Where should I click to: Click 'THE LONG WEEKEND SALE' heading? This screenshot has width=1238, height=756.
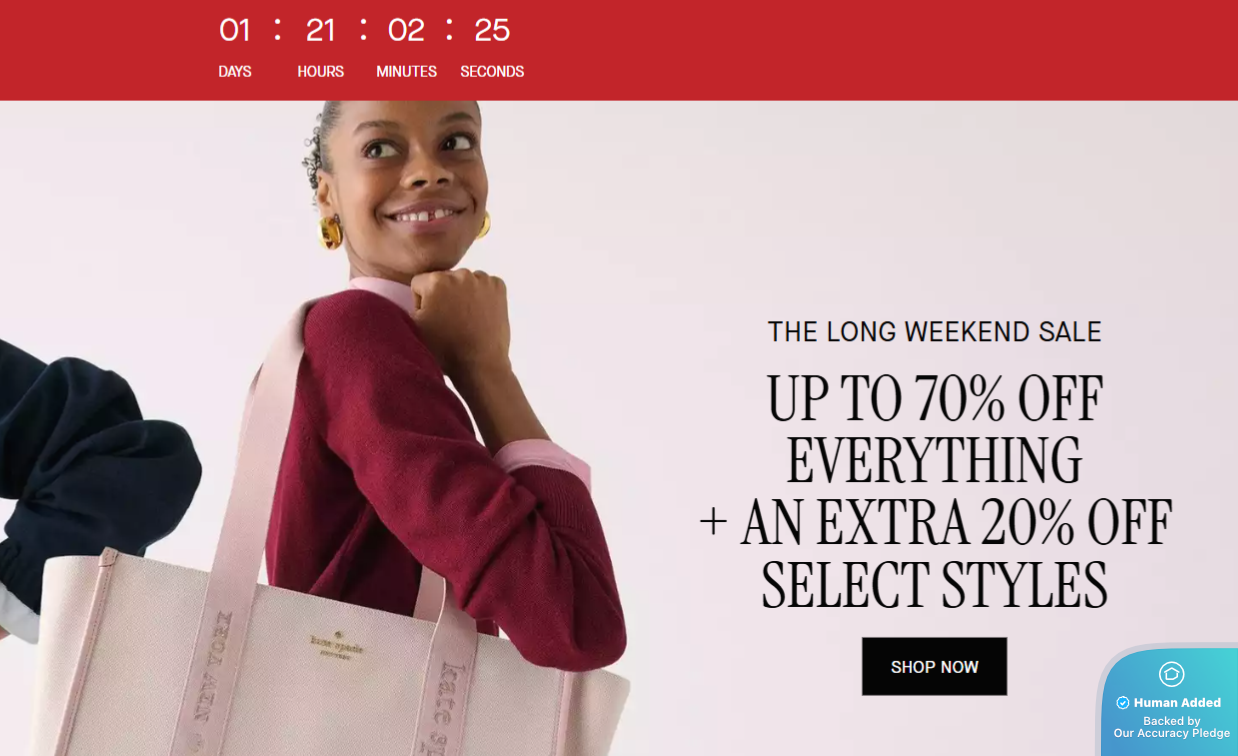click(934, 332)
